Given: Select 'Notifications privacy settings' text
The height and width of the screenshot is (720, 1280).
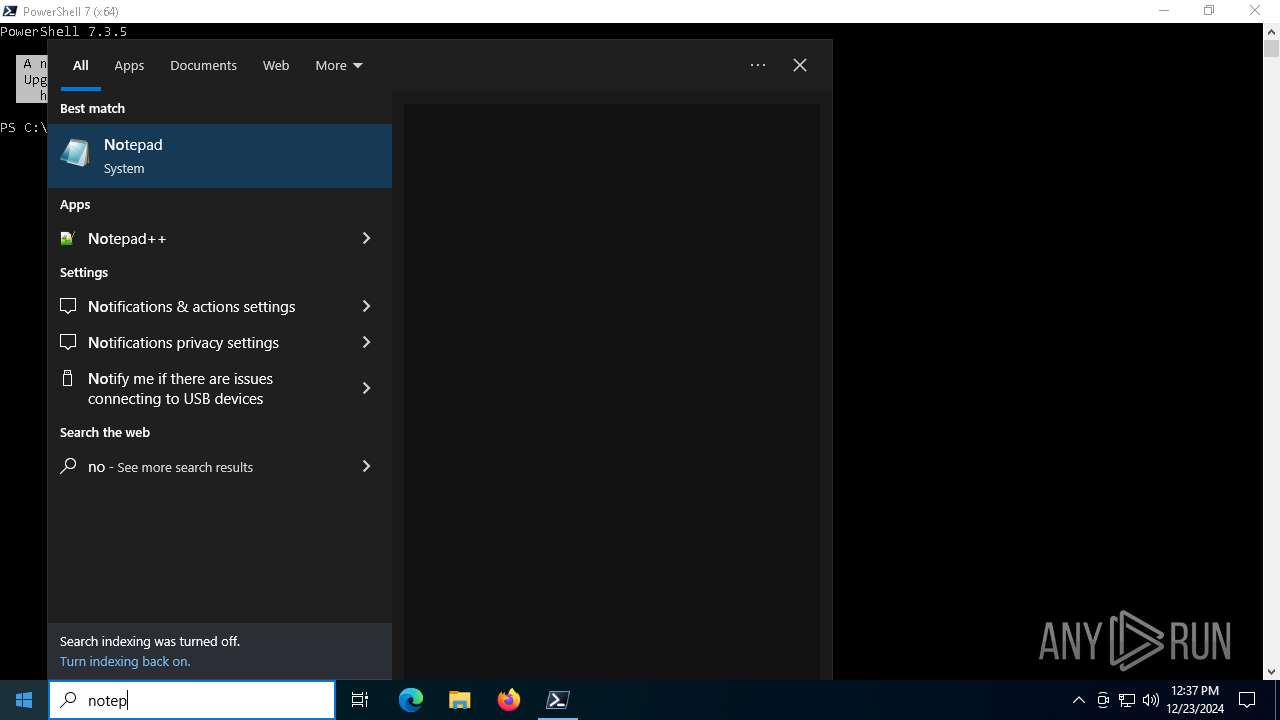Looking at the screenshot, I should click(x=184, y=342).
